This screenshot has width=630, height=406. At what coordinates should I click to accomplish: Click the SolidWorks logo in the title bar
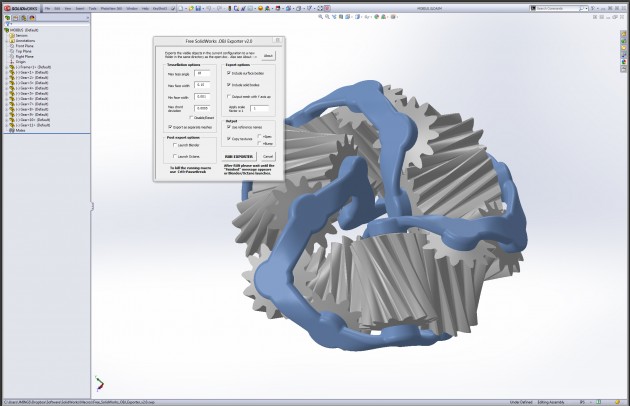click(x=21, y=8)
